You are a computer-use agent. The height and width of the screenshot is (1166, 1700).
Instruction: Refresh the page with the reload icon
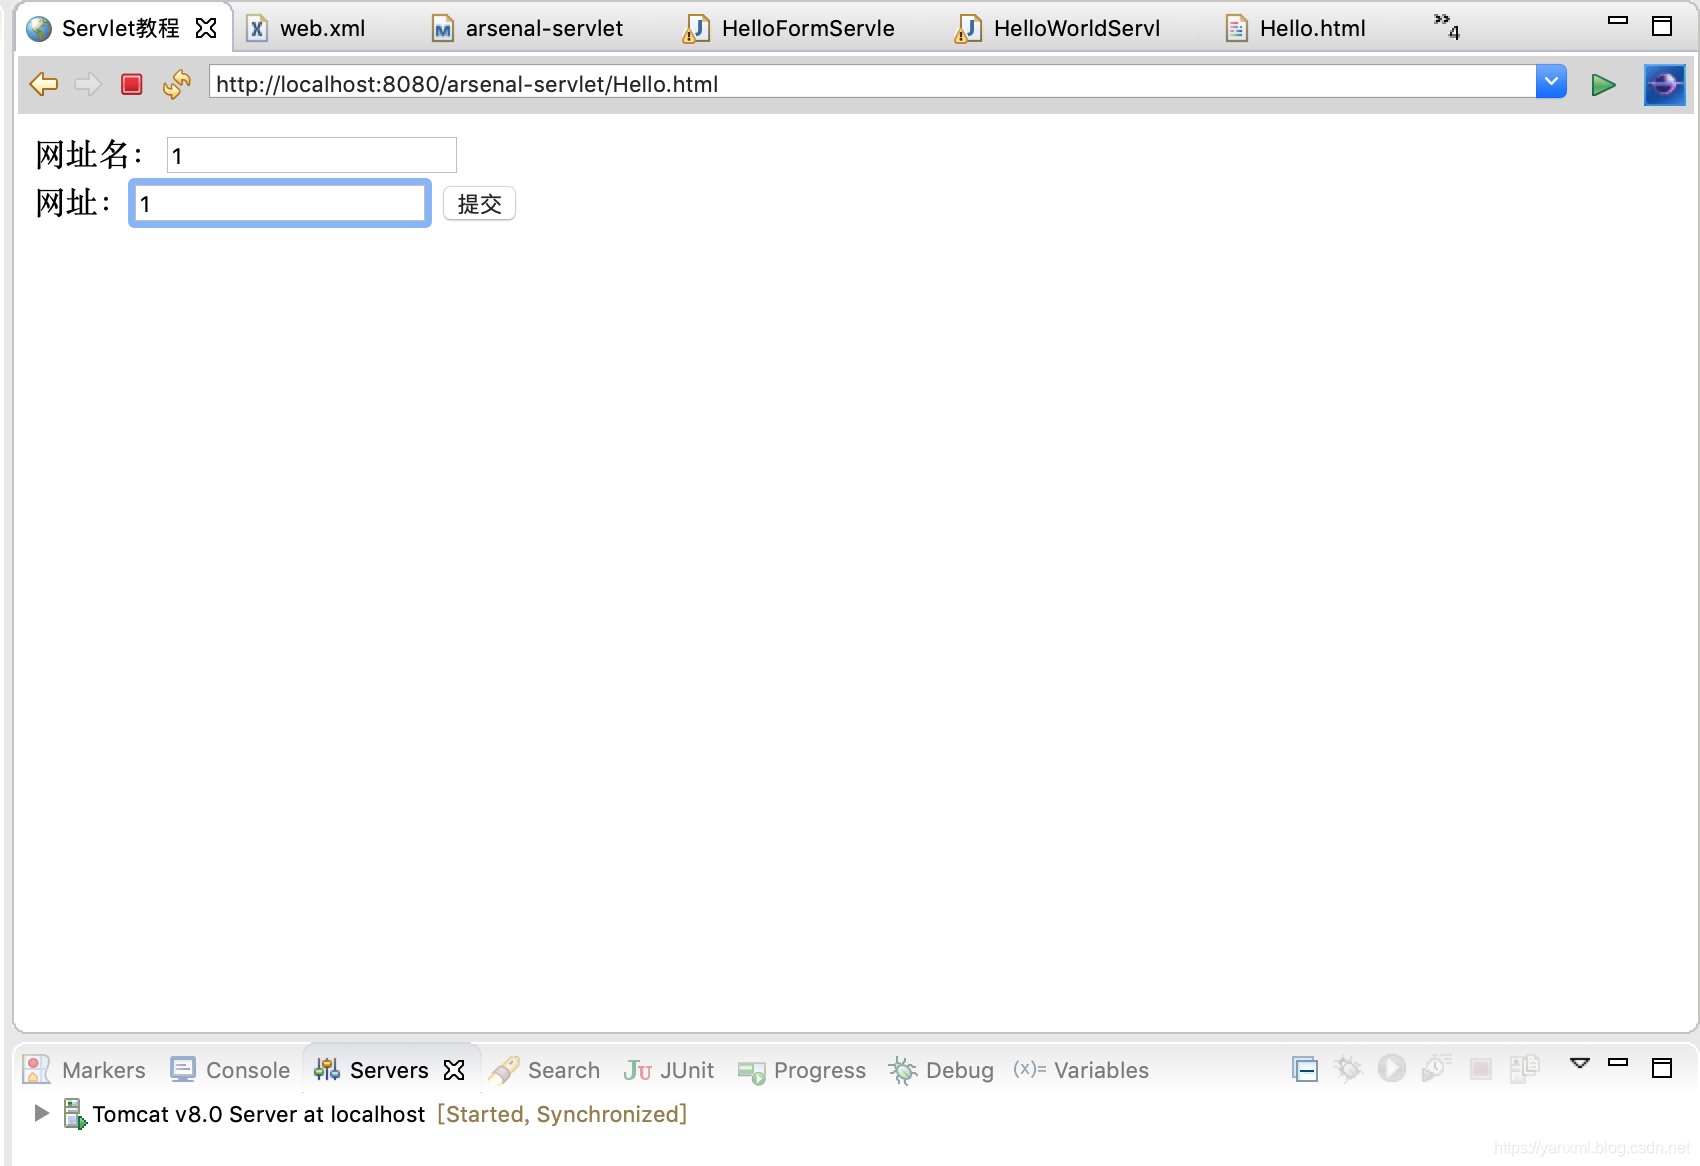click(x=177, y=84)
